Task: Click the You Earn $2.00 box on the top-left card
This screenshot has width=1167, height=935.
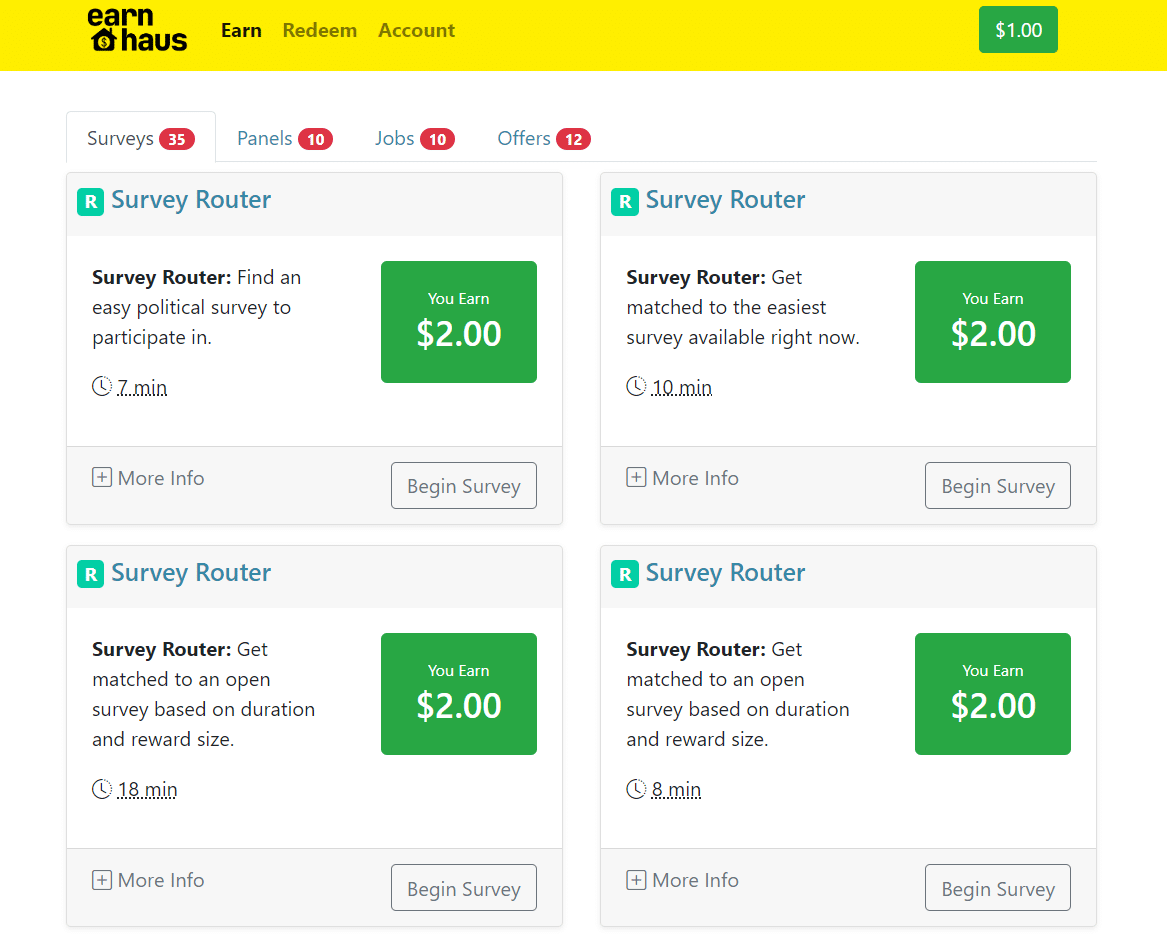Action: [458, 321]
